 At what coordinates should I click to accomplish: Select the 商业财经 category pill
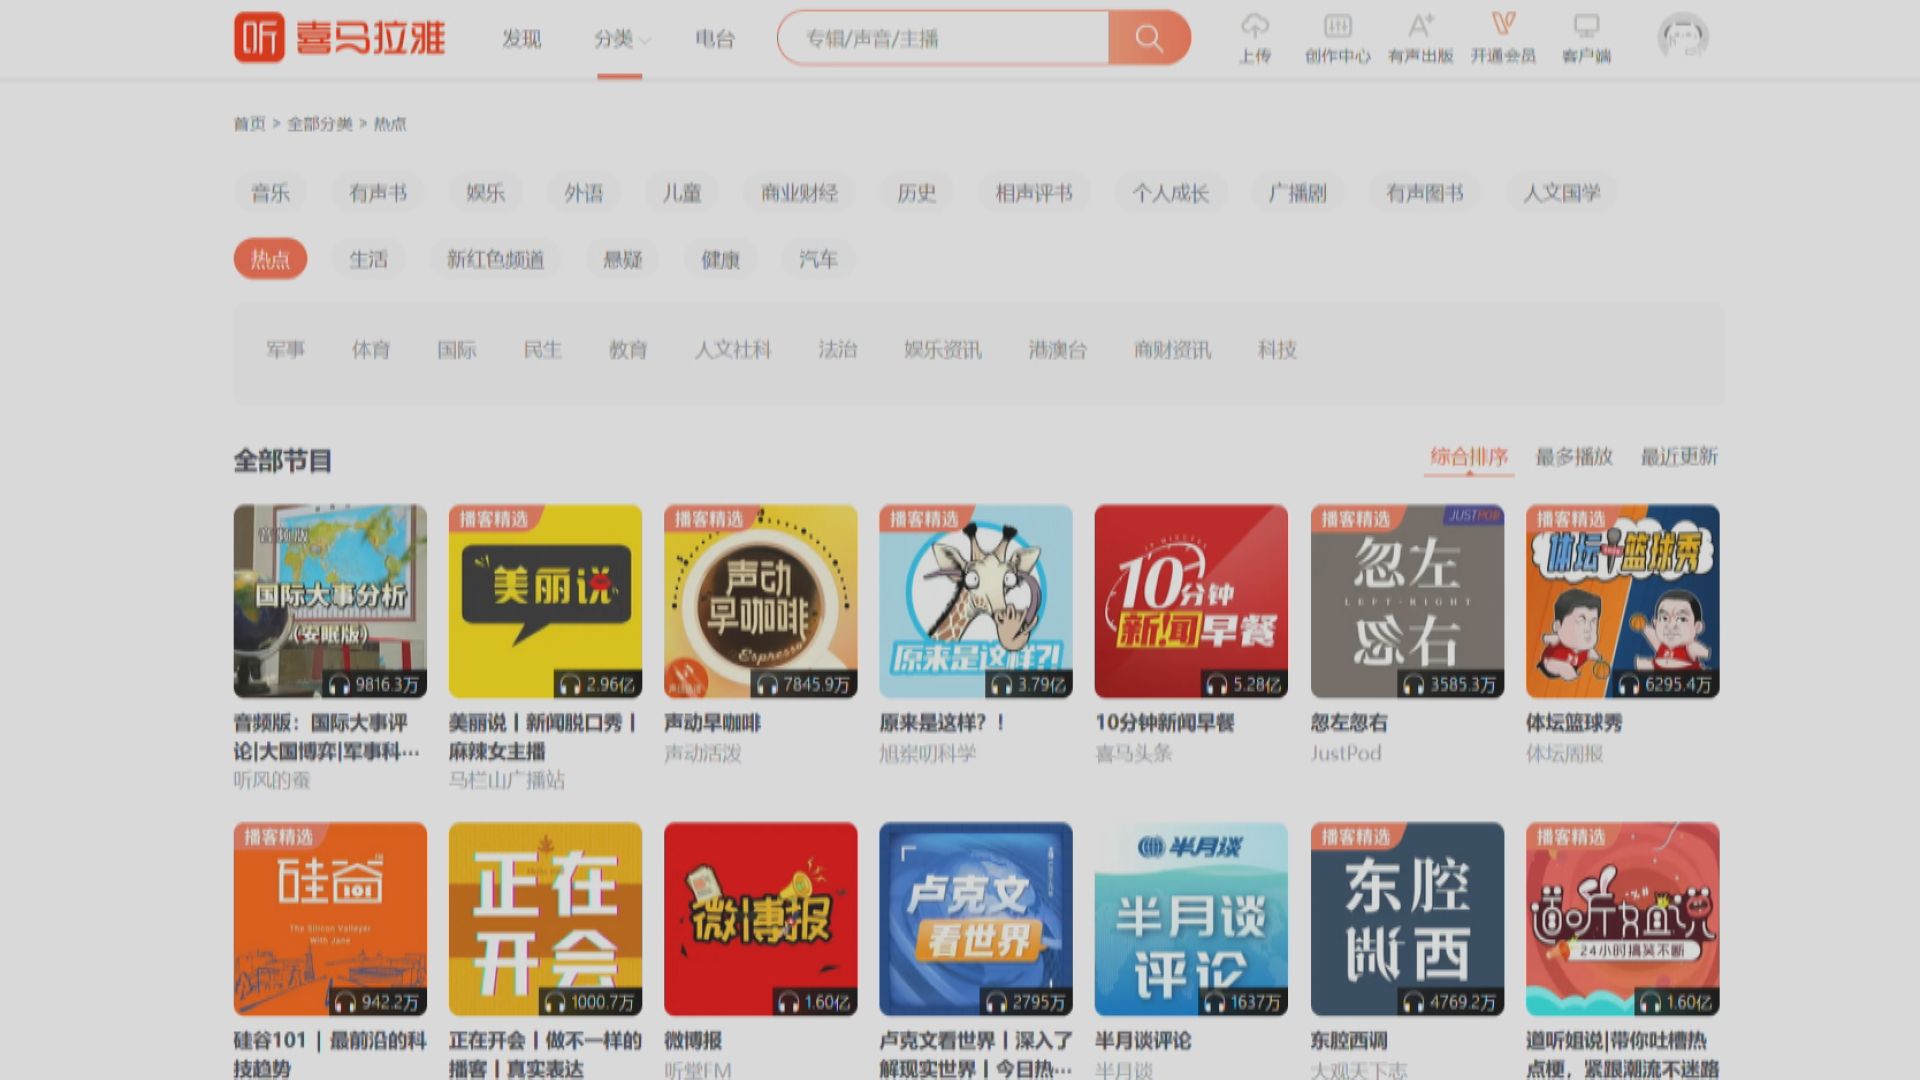point(799,193)
